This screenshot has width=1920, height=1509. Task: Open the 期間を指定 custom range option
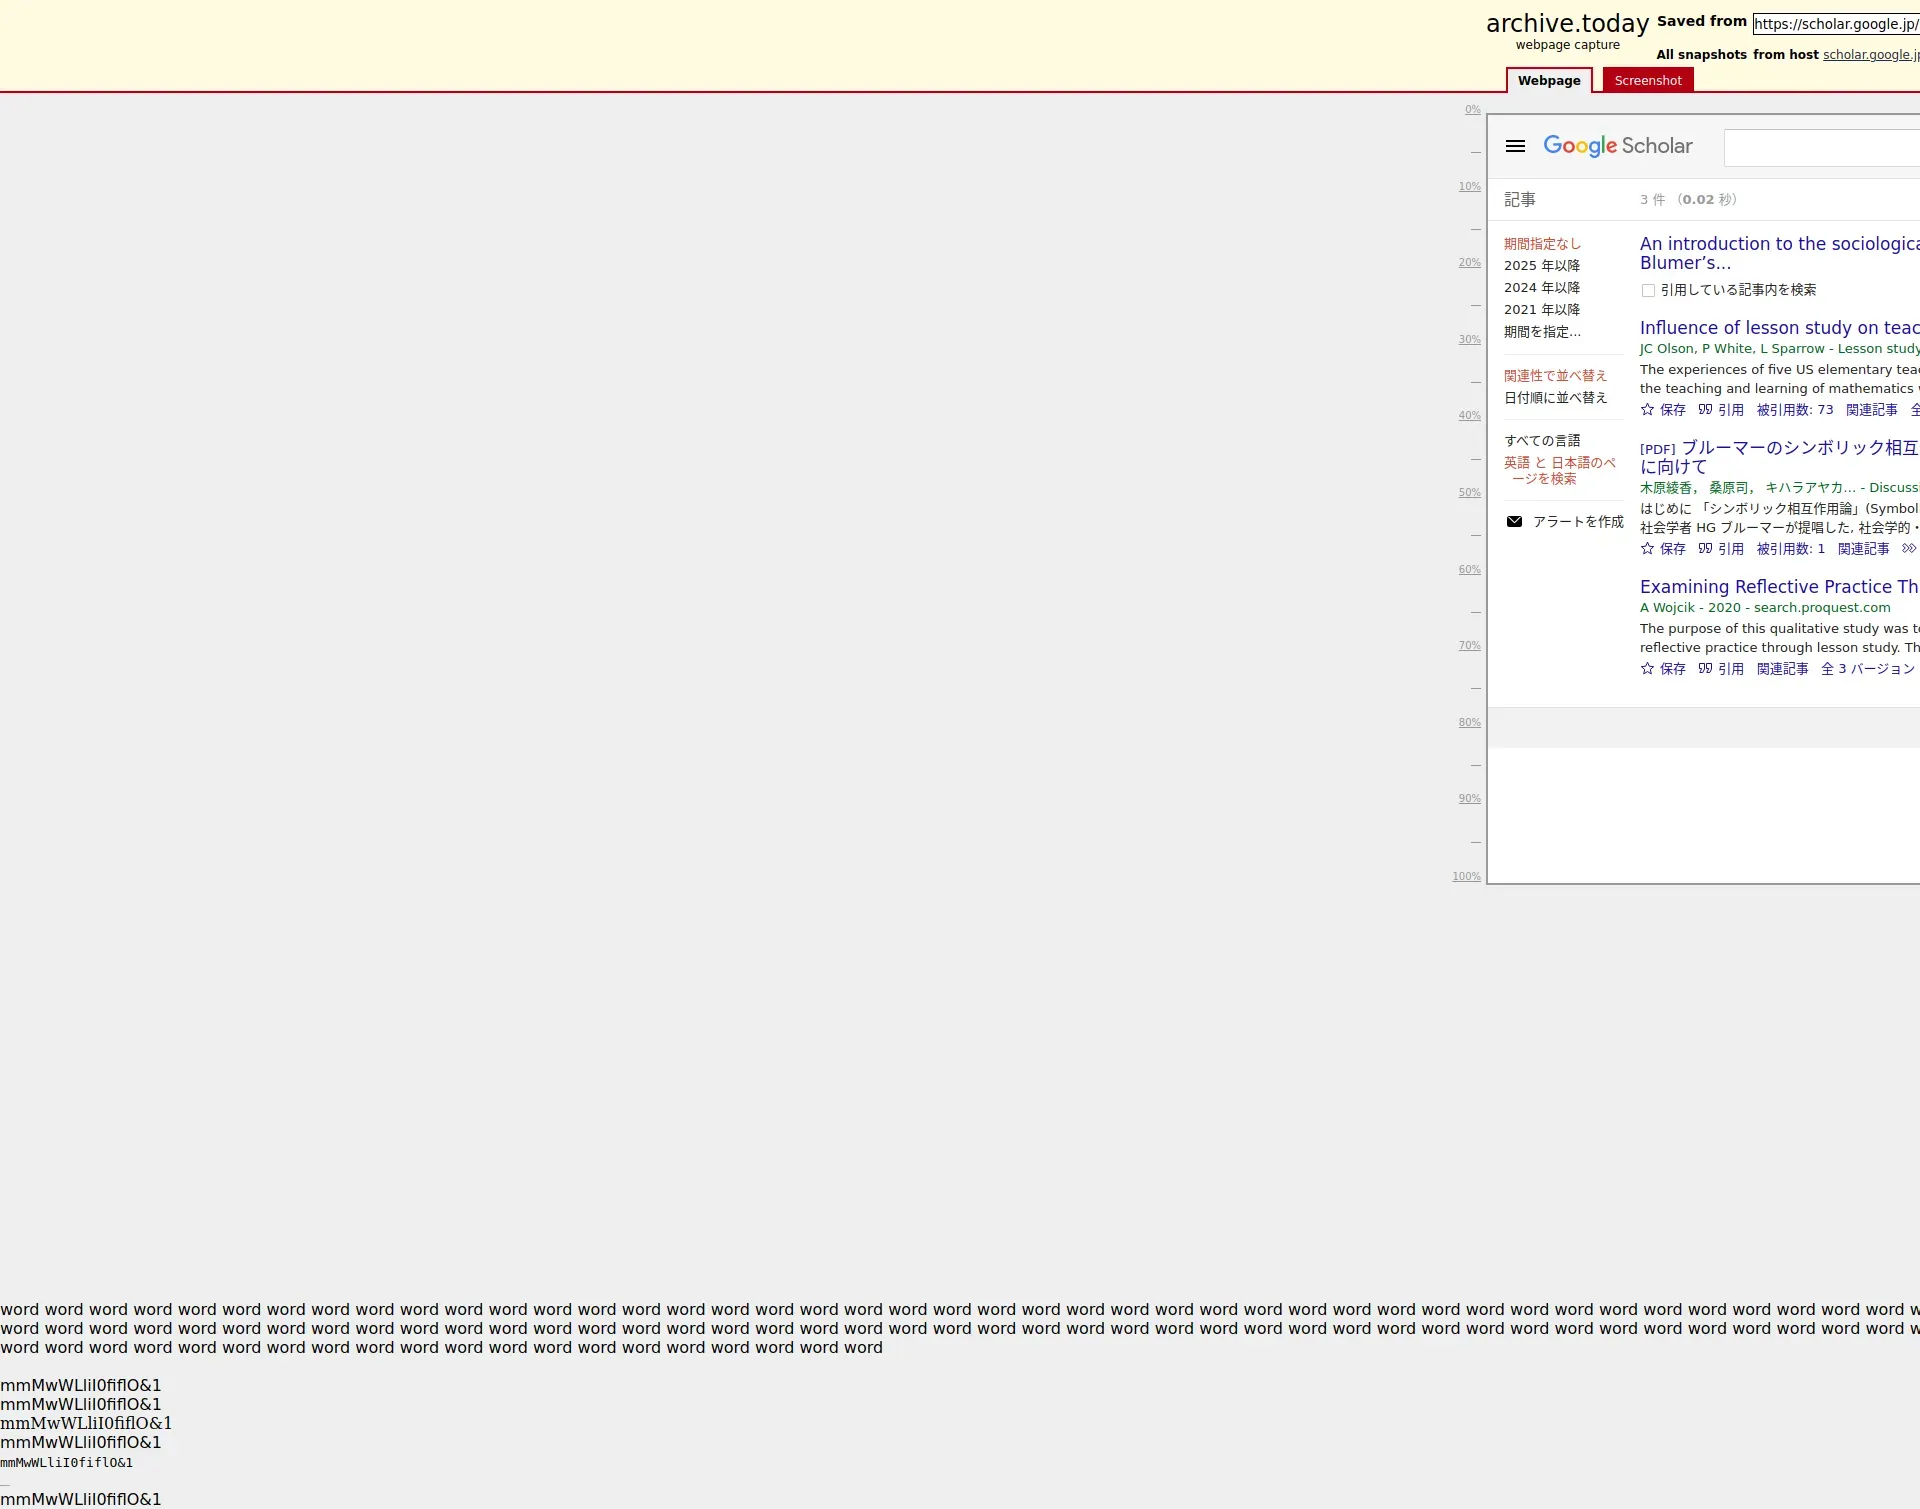click(1542, 332)
